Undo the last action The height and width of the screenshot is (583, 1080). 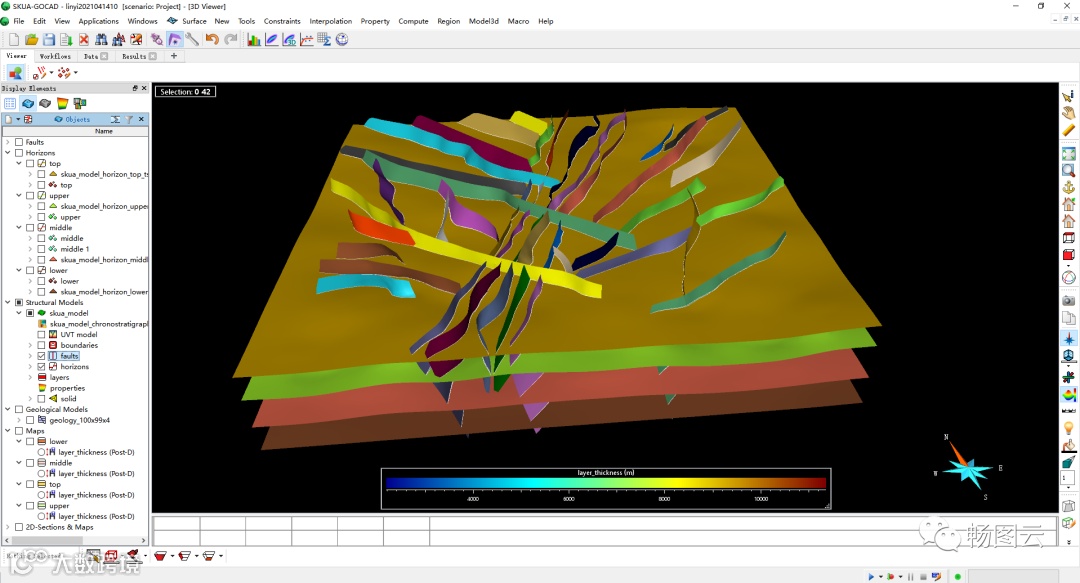(x=212, y=39)
